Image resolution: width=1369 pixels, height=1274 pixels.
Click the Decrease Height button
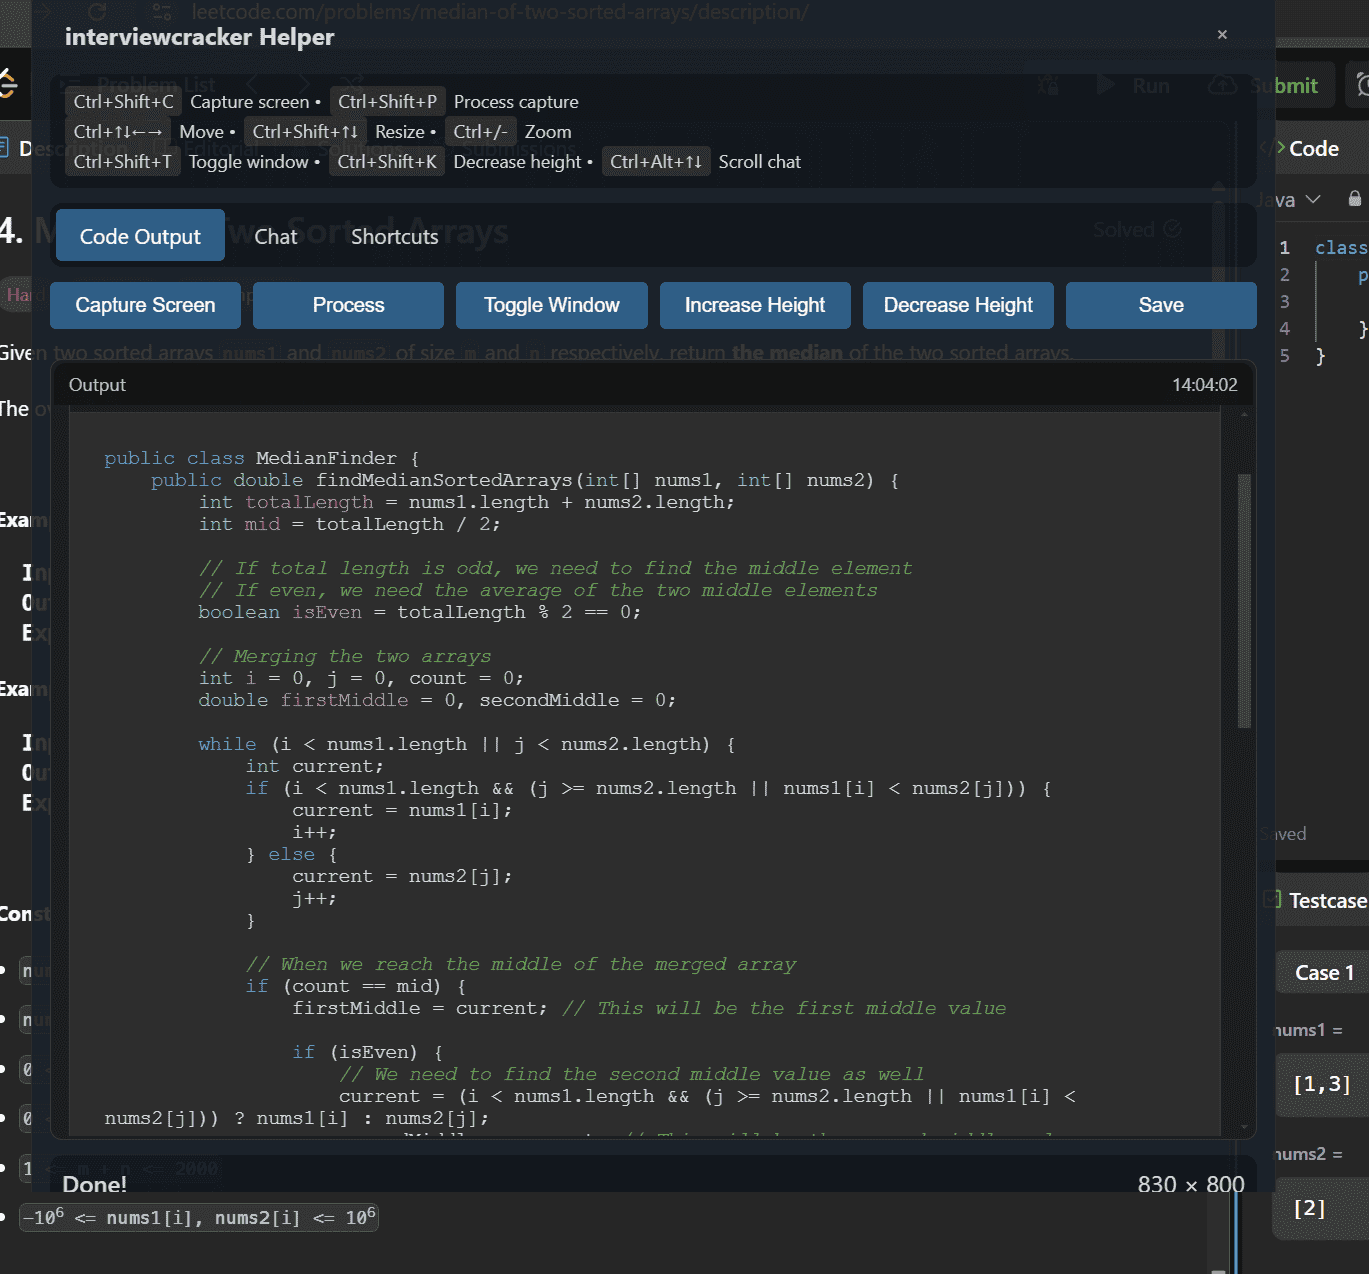point(958,305)
